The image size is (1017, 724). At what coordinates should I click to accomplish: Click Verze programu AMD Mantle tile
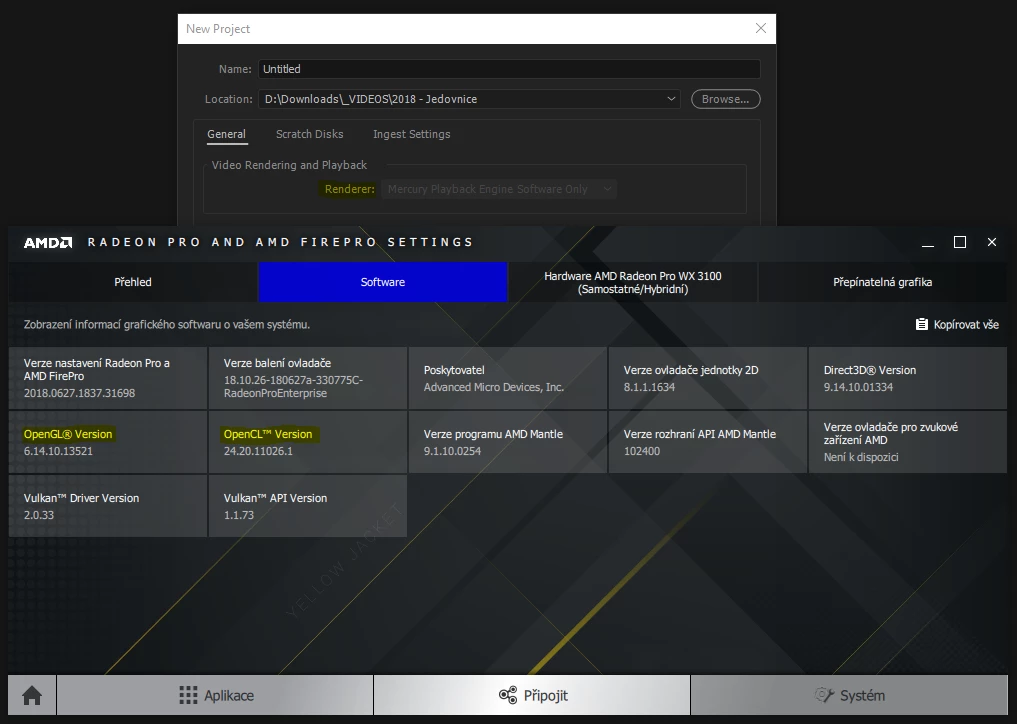pyautogui.click(x=508, y=442)
